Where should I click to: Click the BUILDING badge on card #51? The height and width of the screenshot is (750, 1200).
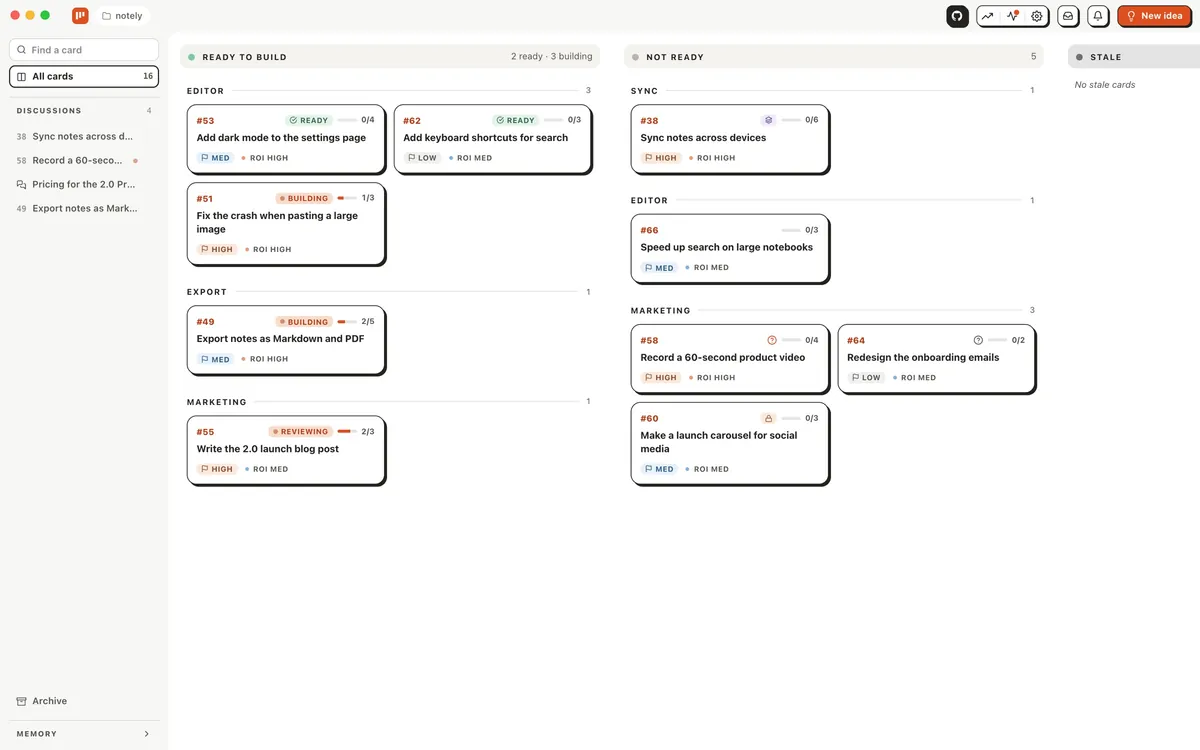(x=304, y=198)
